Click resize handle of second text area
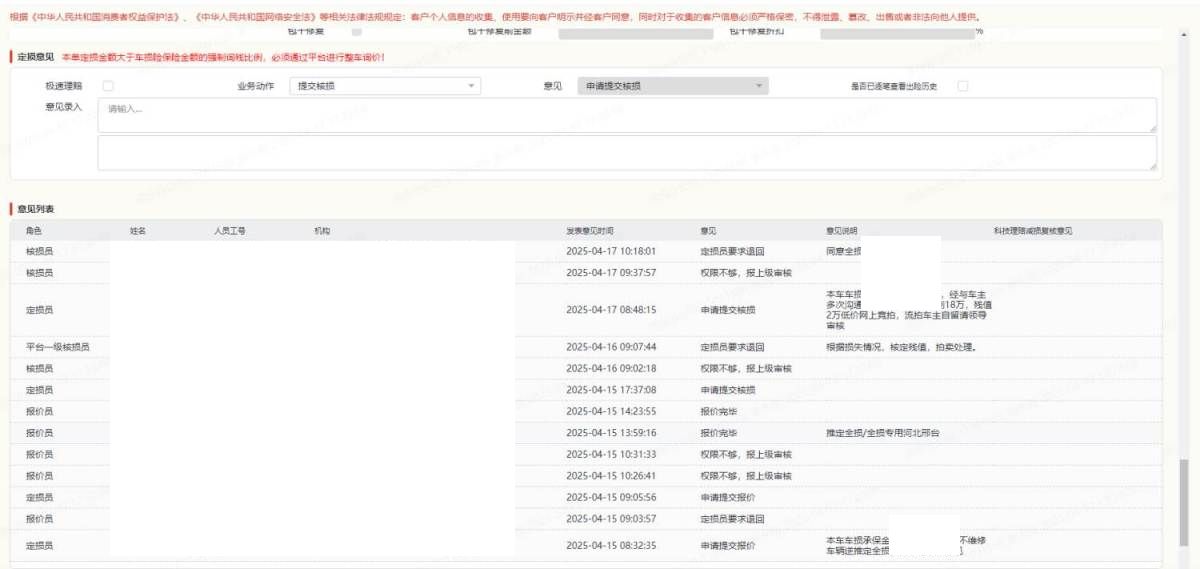 click(x=1152, y=166)
